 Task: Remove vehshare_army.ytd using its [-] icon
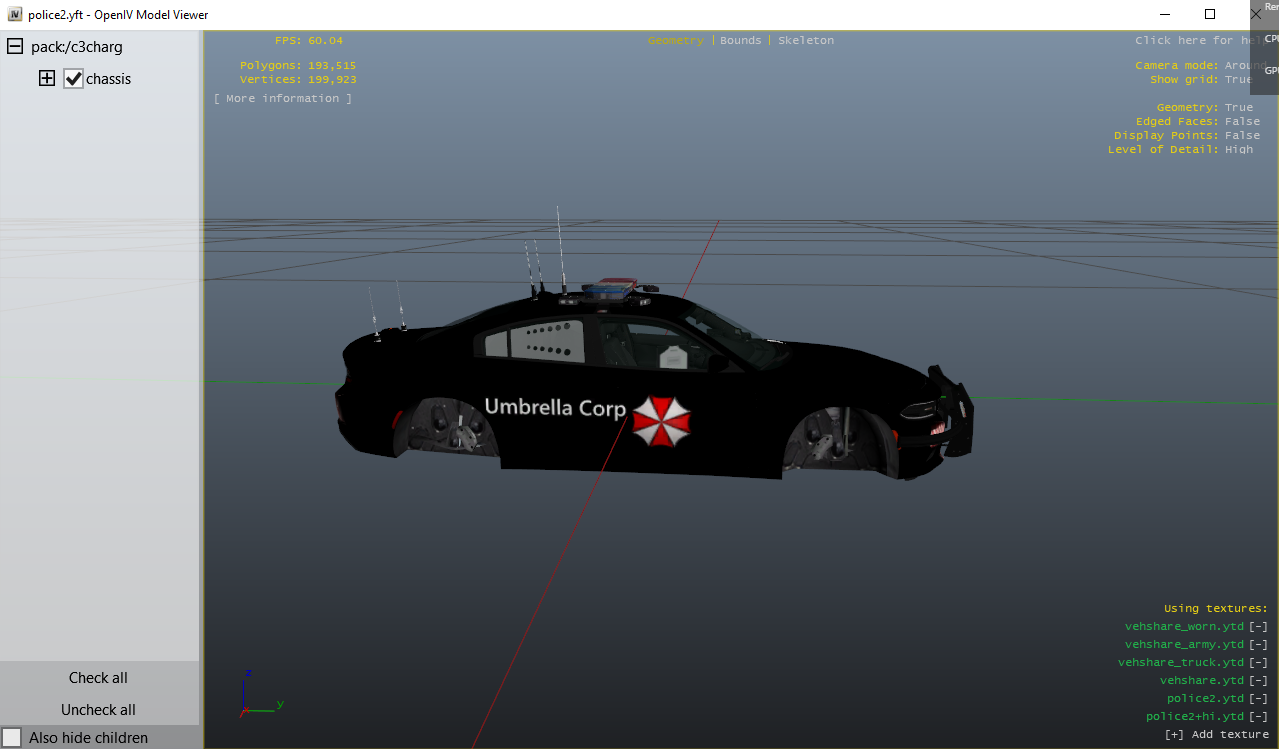pos(1258,645)
